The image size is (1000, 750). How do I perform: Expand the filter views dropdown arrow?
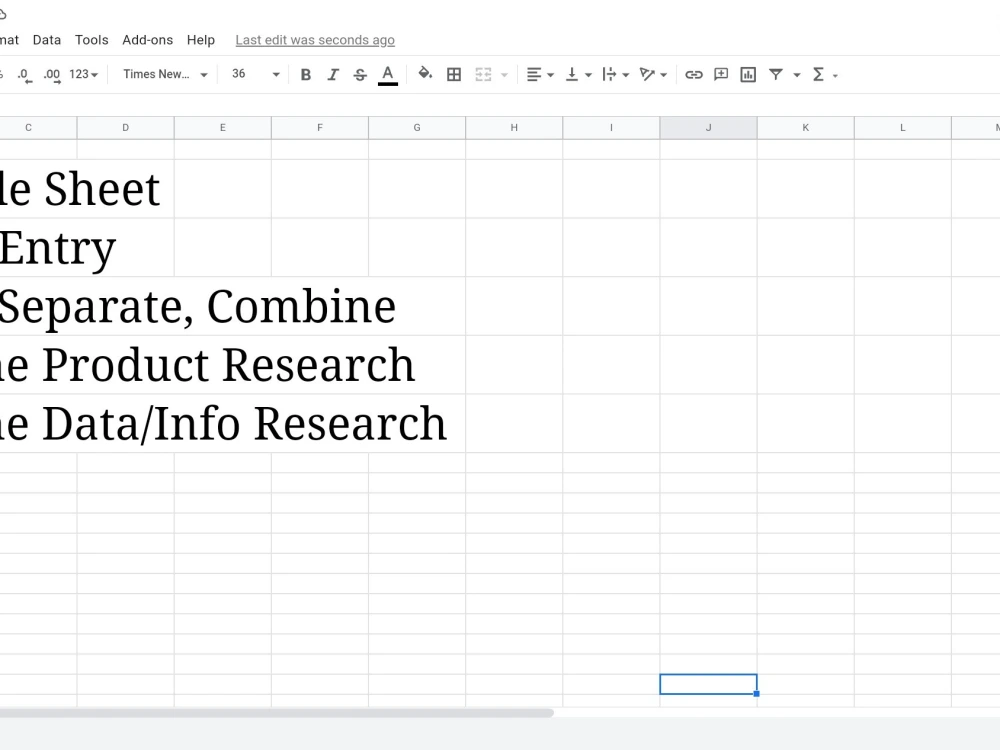797,75
